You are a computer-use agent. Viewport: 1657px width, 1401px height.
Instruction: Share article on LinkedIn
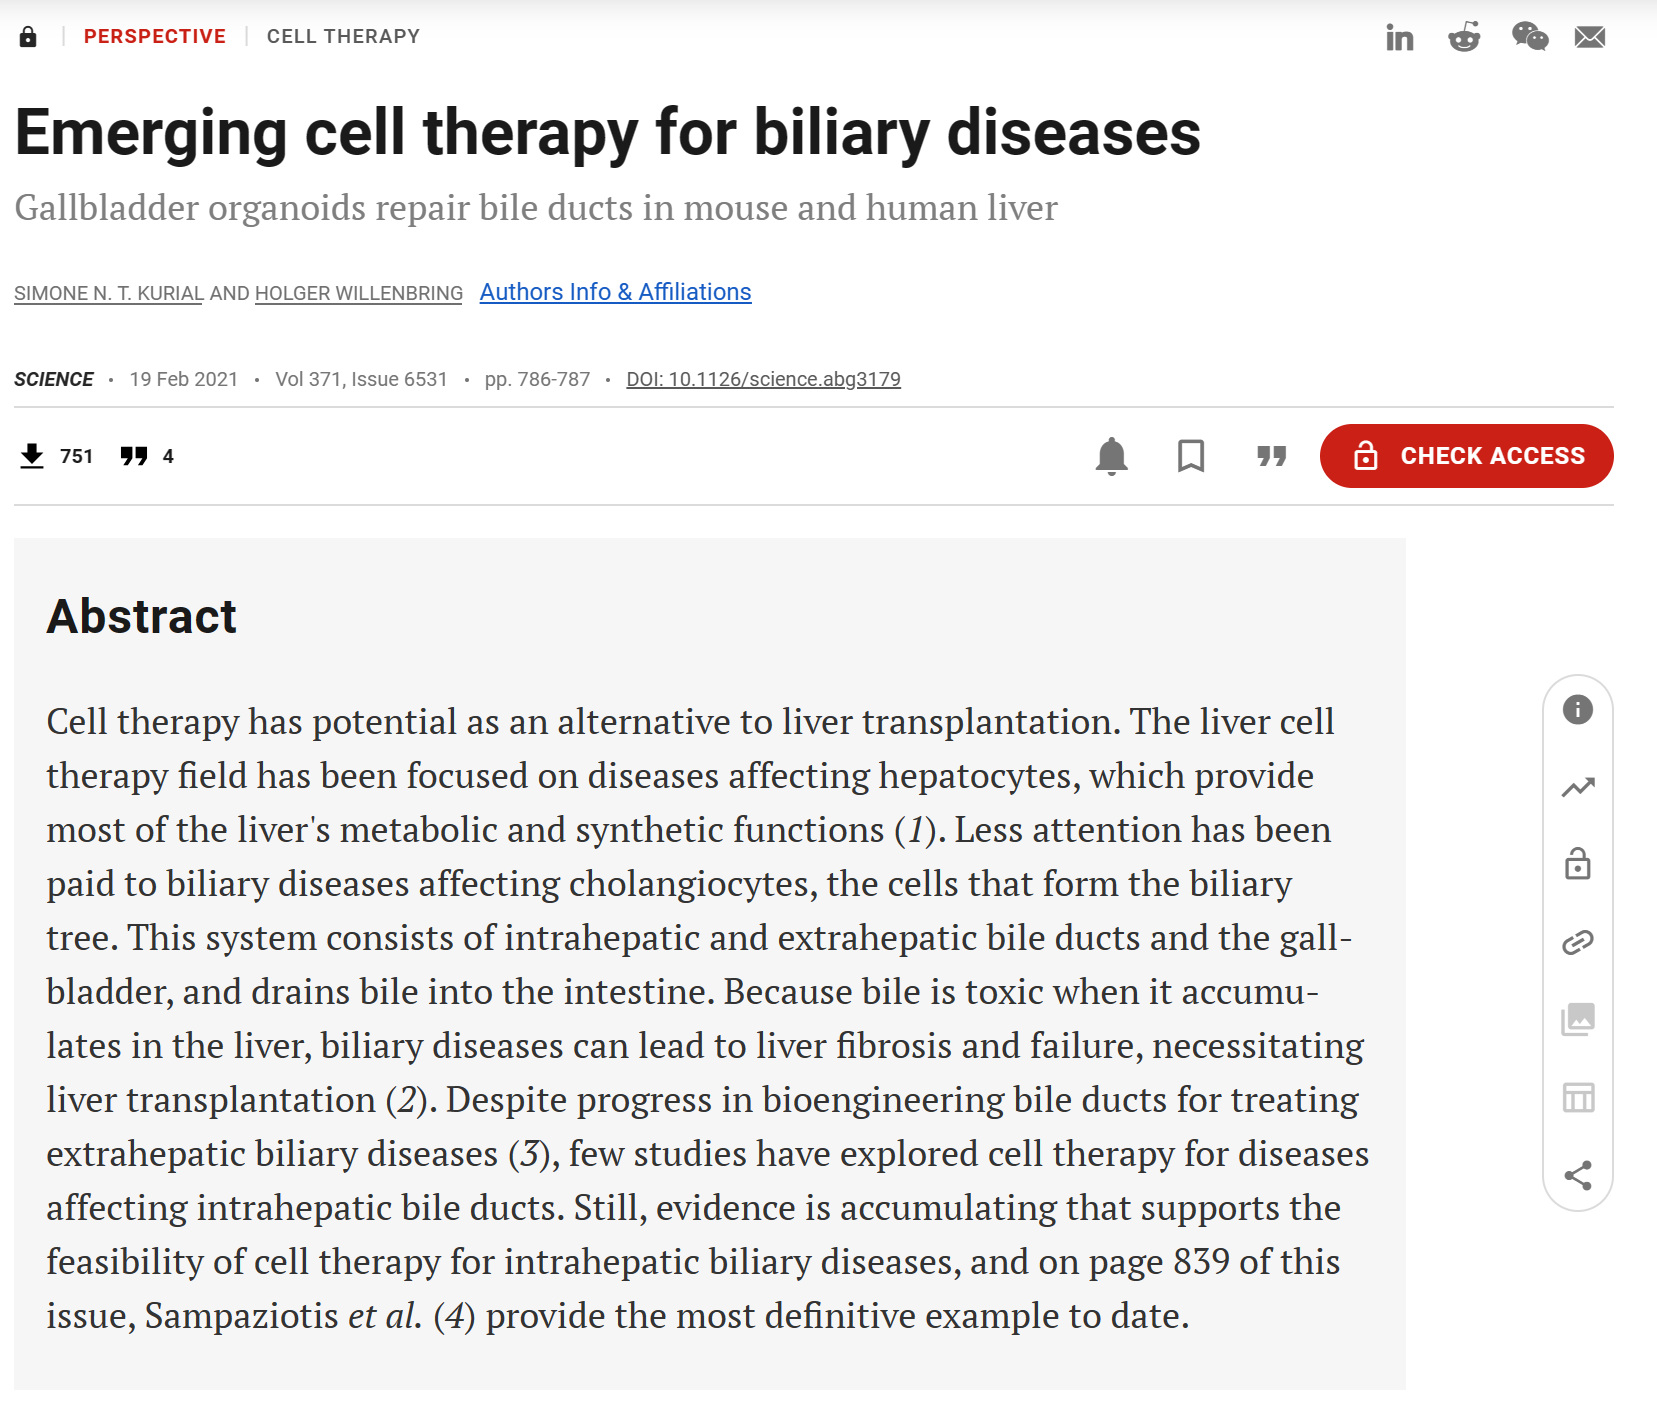1399,38
